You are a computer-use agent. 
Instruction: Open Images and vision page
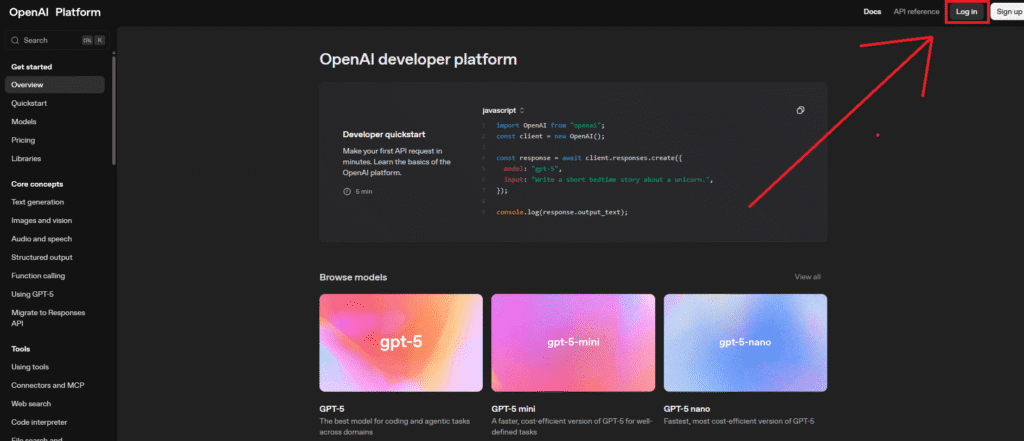coord(42,221)
